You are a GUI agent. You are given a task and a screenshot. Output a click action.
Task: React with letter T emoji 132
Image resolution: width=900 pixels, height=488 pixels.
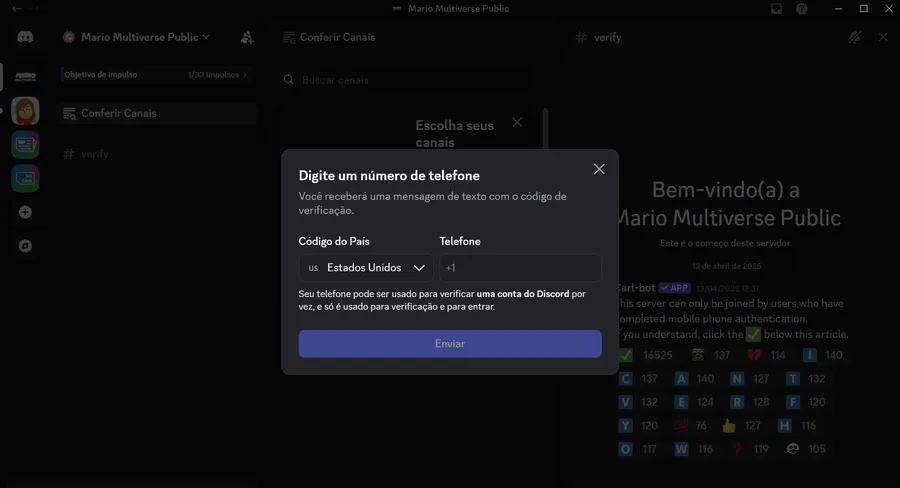coord(806,379)
